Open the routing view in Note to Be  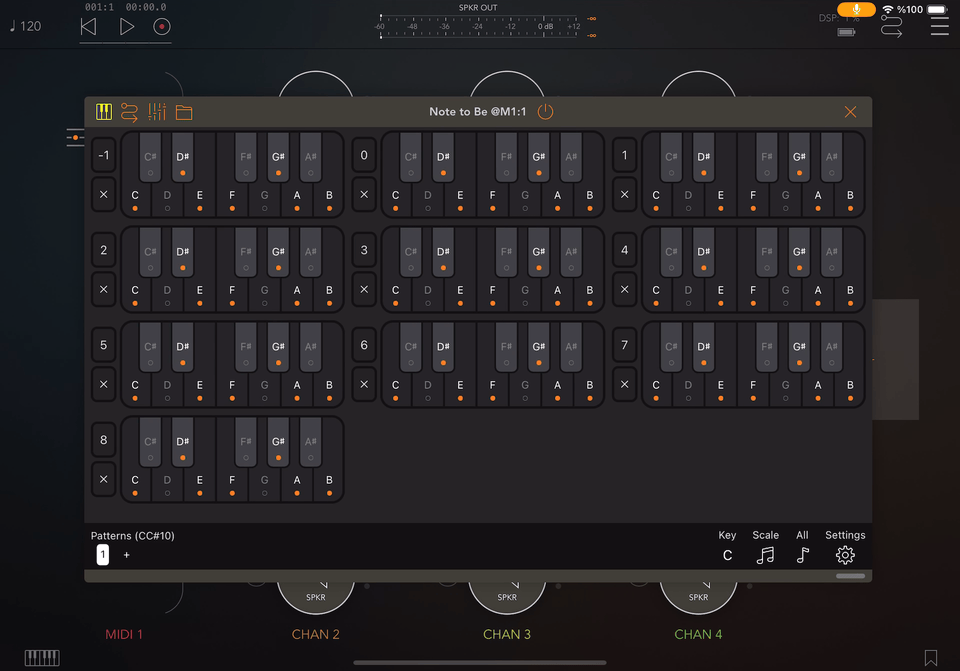[129, 112]
